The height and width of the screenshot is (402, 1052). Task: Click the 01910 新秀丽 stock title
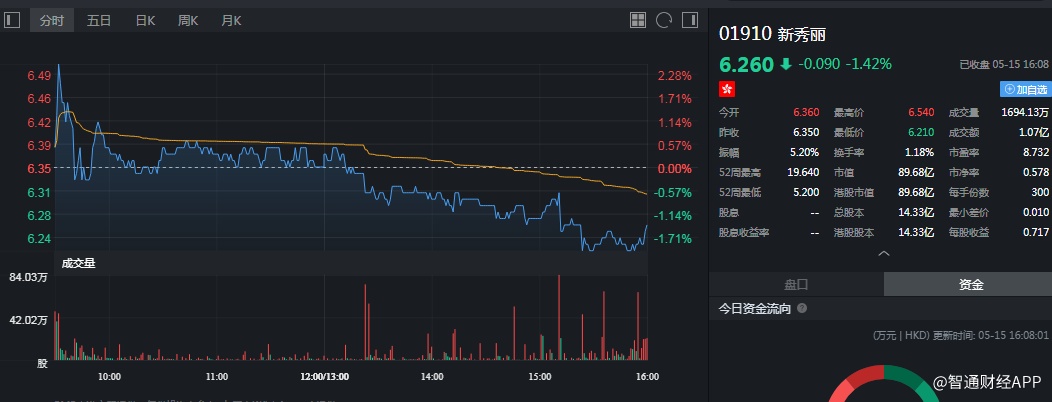pos(772,33)
